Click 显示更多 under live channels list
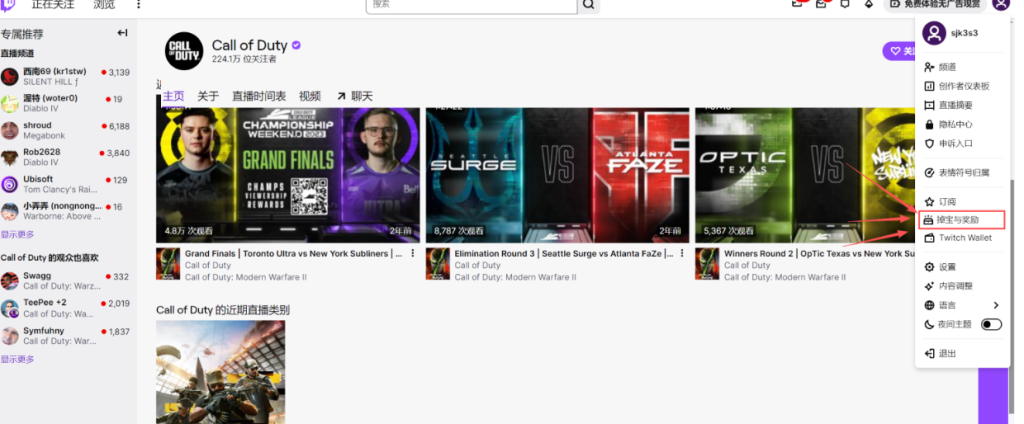The height and width of the screenshot is (424, 1024). 17,234
